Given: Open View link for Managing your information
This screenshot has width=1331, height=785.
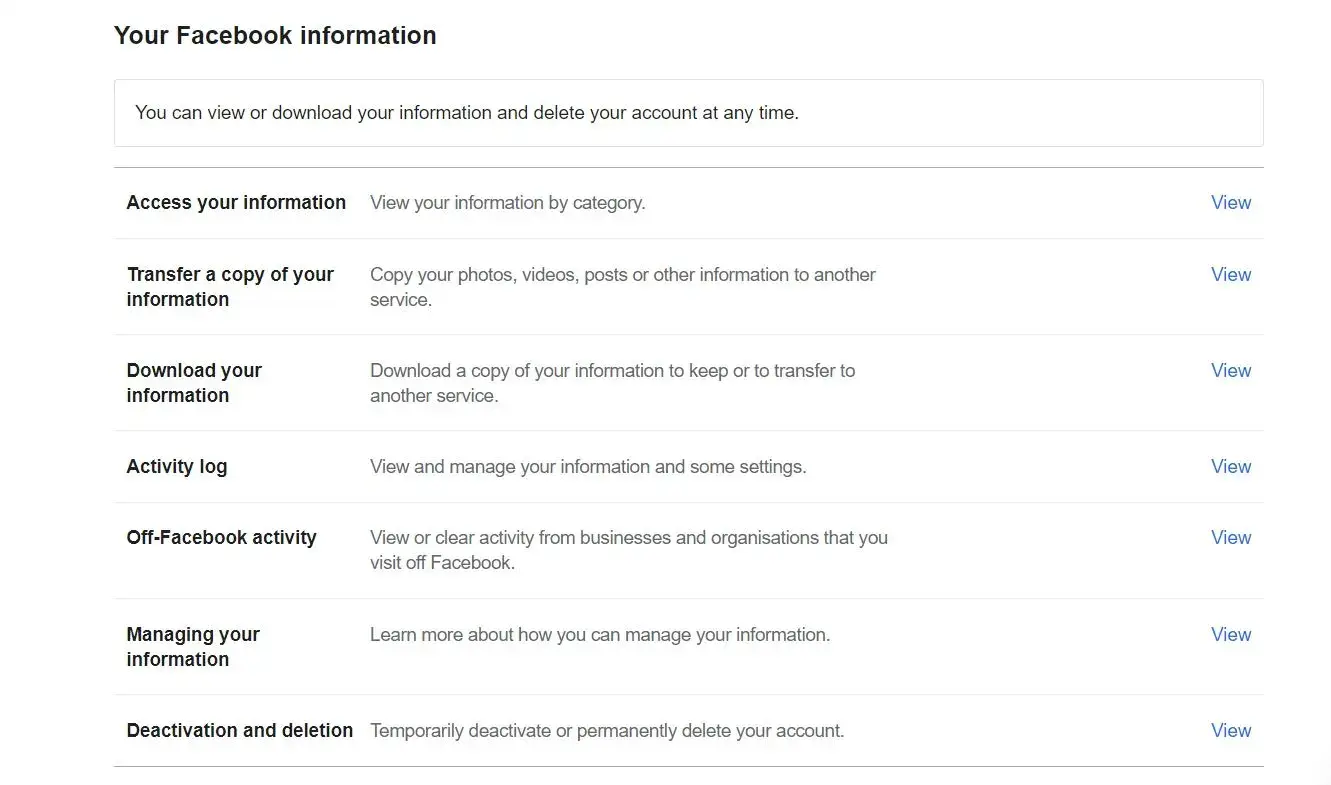Looking at the screenshot, I should [1230, 634].
